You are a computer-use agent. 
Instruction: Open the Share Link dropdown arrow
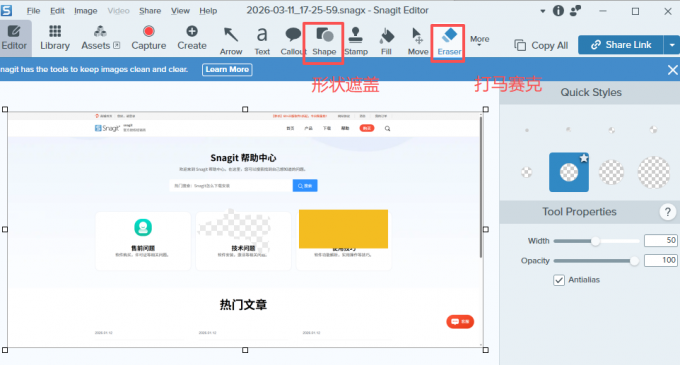click(672, 45)
